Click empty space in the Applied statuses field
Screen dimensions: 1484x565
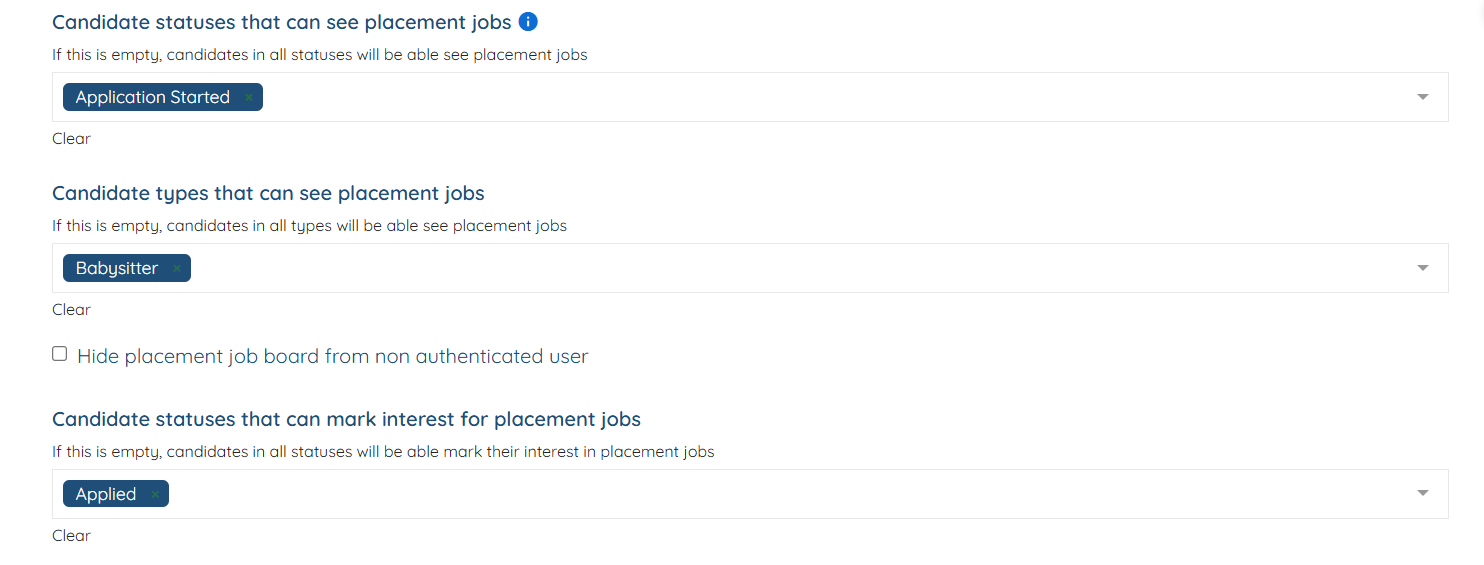800,494
